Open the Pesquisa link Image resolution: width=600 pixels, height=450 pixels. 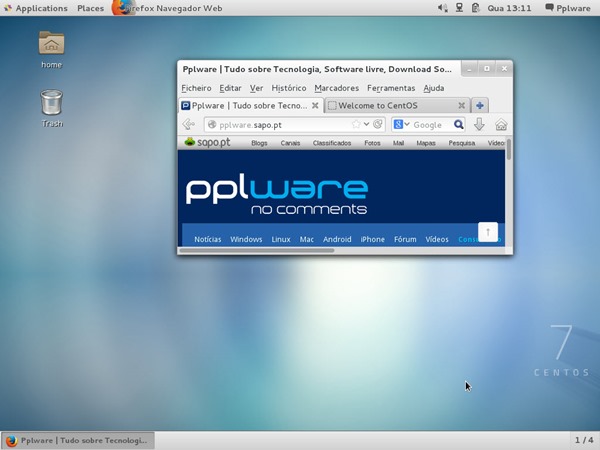click(x=461, y=143)
